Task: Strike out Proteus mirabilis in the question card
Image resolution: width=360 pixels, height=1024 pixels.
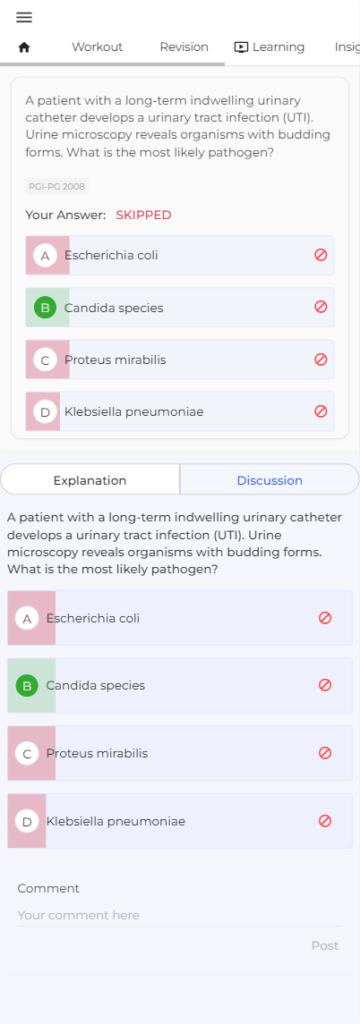Action: coord(320,359)
